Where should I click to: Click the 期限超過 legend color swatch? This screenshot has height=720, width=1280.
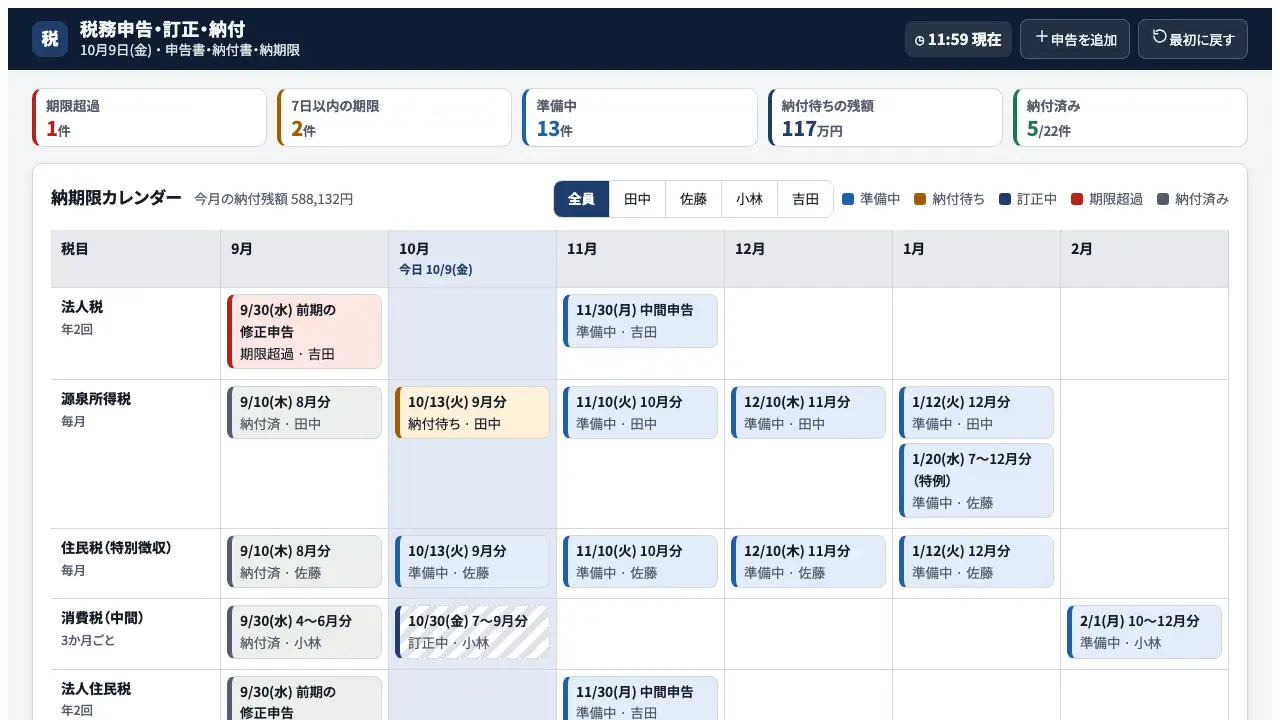coord(1077,199)
